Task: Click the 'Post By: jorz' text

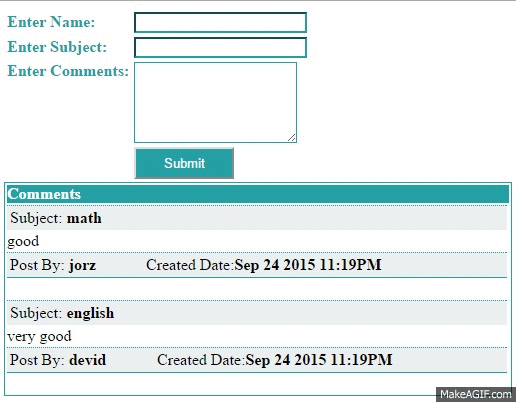Action: pos(53,265)
